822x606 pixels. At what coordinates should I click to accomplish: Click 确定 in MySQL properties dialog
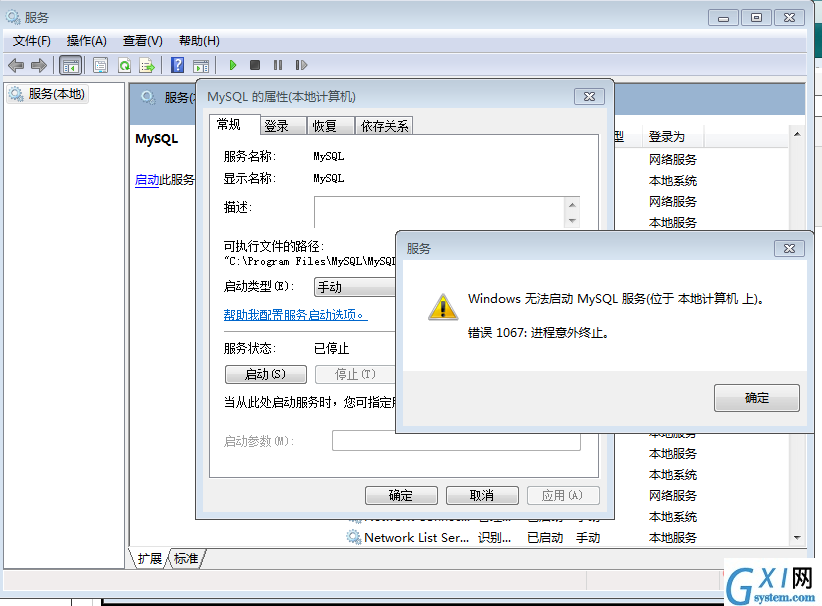(x=401, y=495)
